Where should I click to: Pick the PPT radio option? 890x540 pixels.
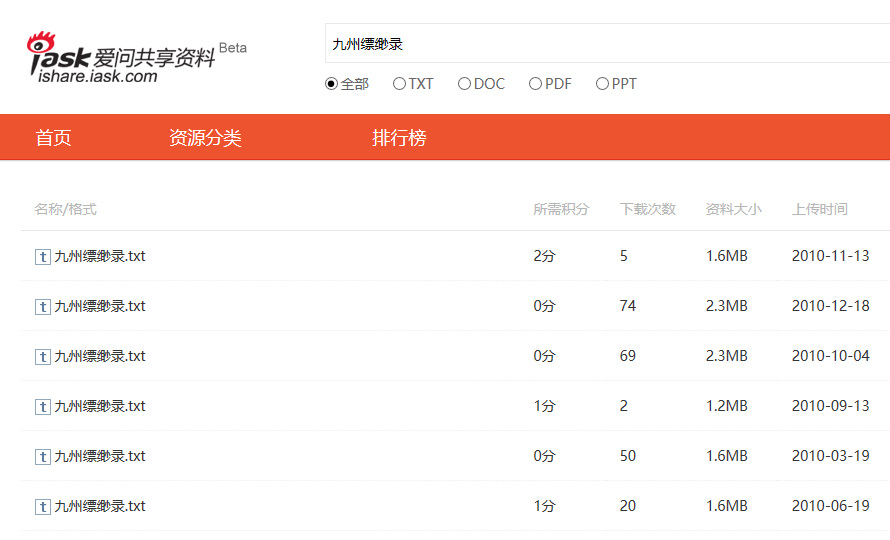[603, 84]
